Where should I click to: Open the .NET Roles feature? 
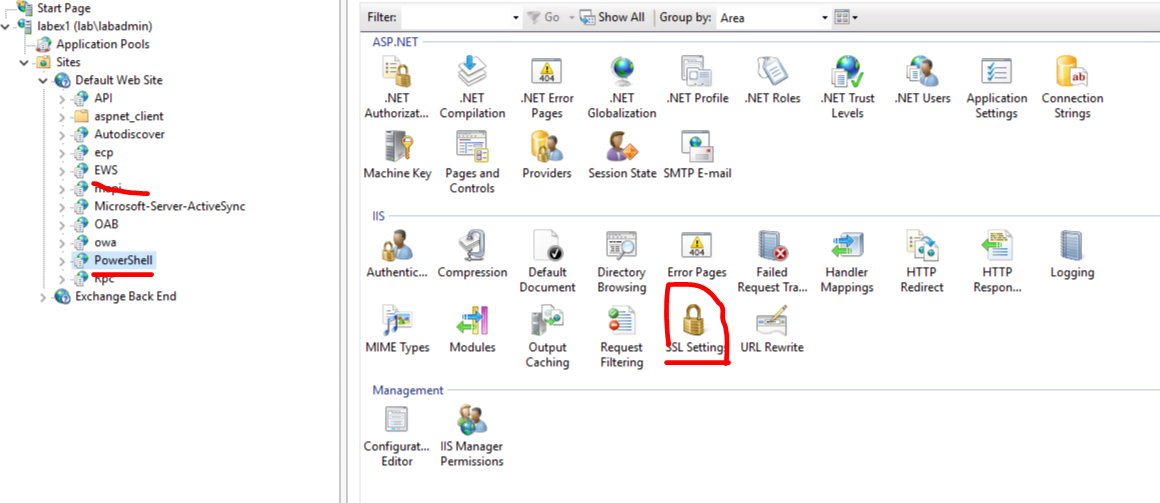pyautogui.click(x=772, y=81)
